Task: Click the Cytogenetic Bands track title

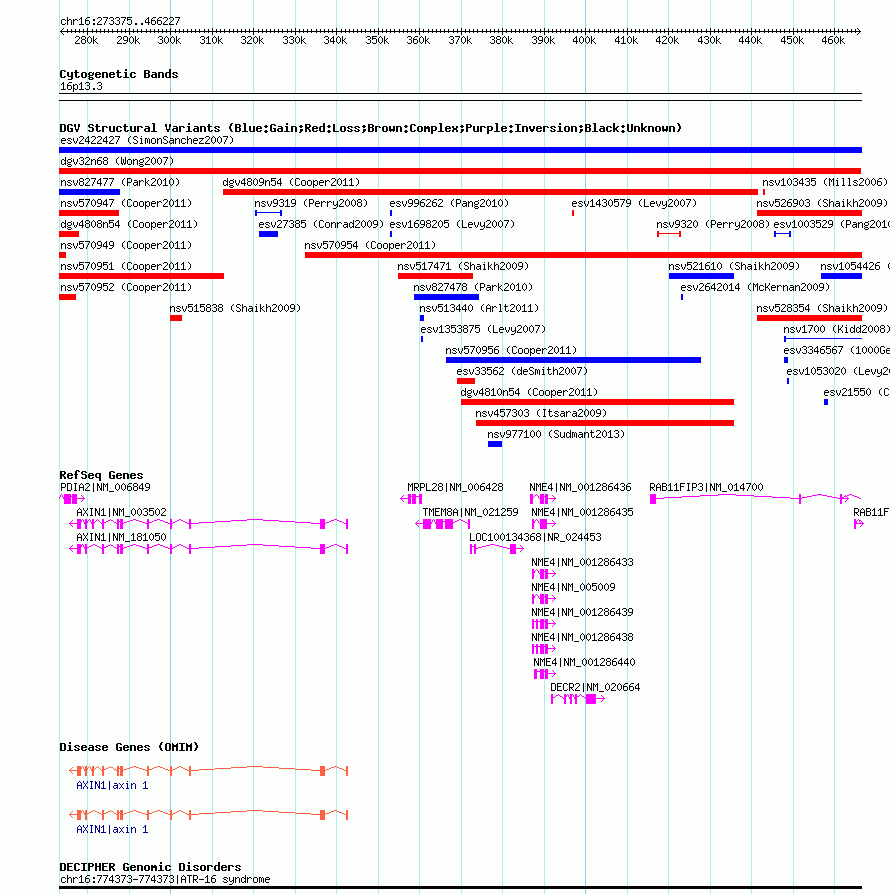Action: tap(119, 74)
